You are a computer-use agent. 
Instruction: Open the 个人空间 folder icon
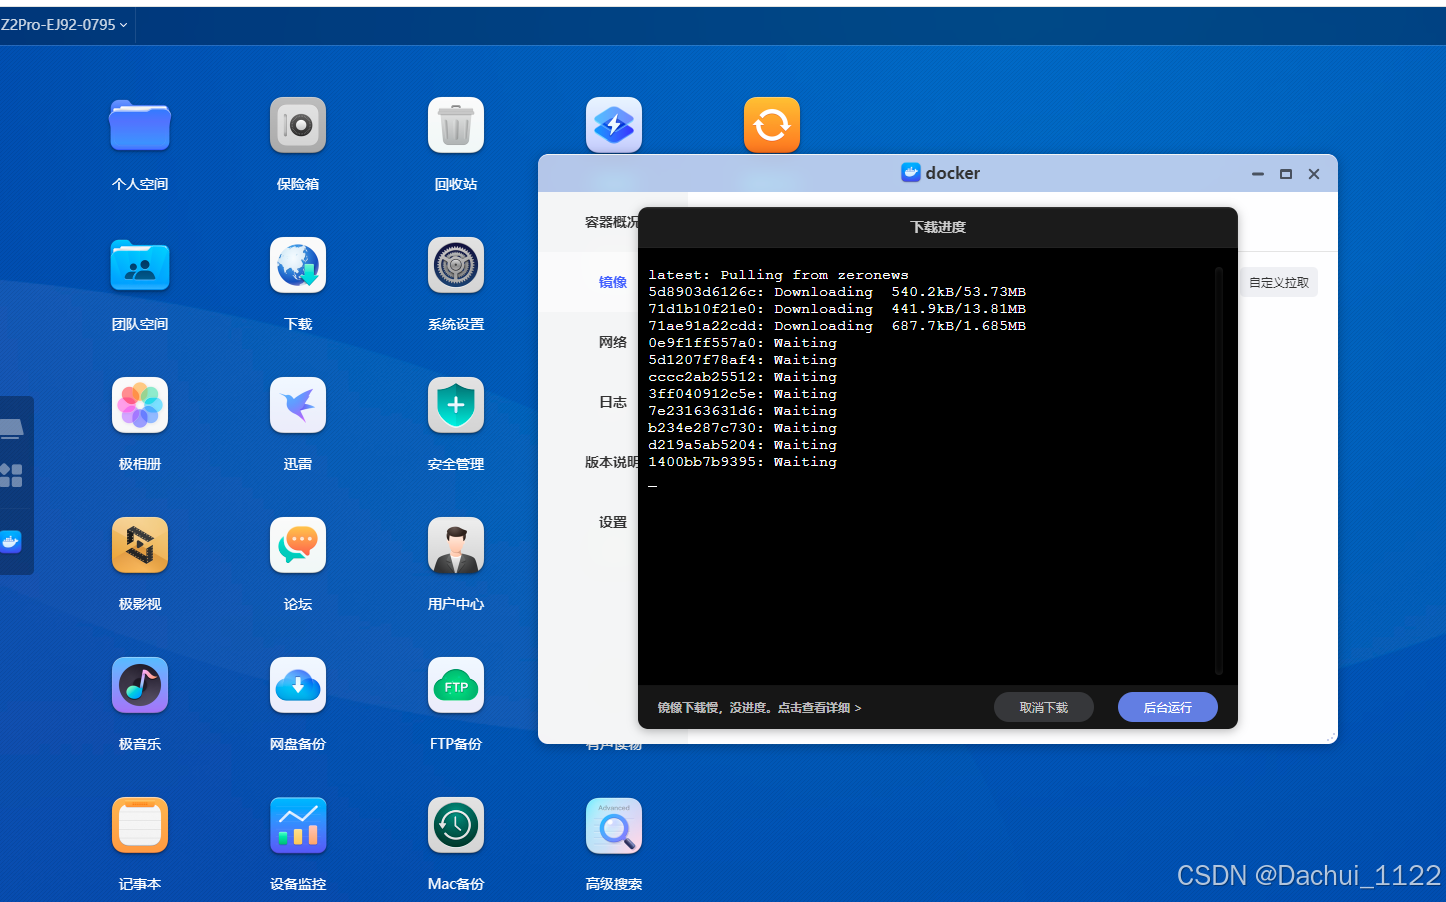coord(140,125)
